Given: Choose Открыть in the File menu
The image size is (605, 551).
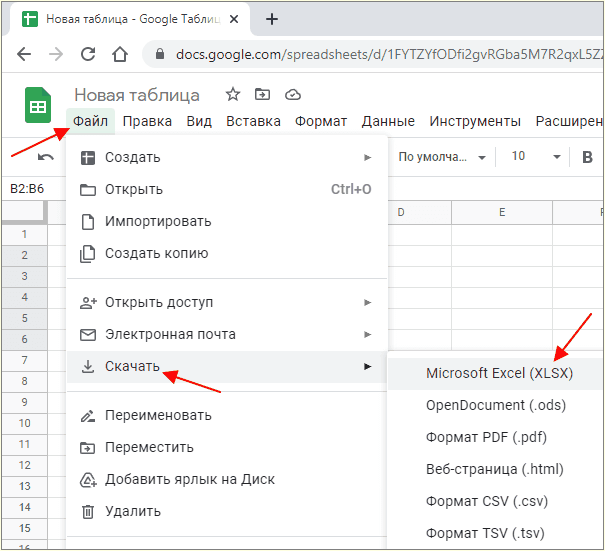Looking at the screenshot, I should point(227,189).
